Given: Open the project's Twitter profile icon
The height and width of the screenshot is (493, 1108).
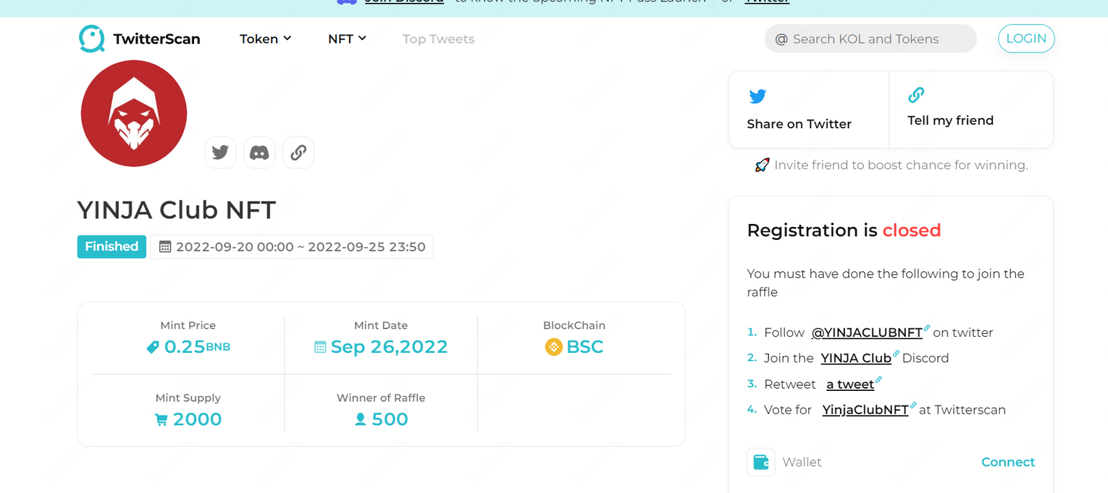Looking at the screenshot, I should [220, 153].
